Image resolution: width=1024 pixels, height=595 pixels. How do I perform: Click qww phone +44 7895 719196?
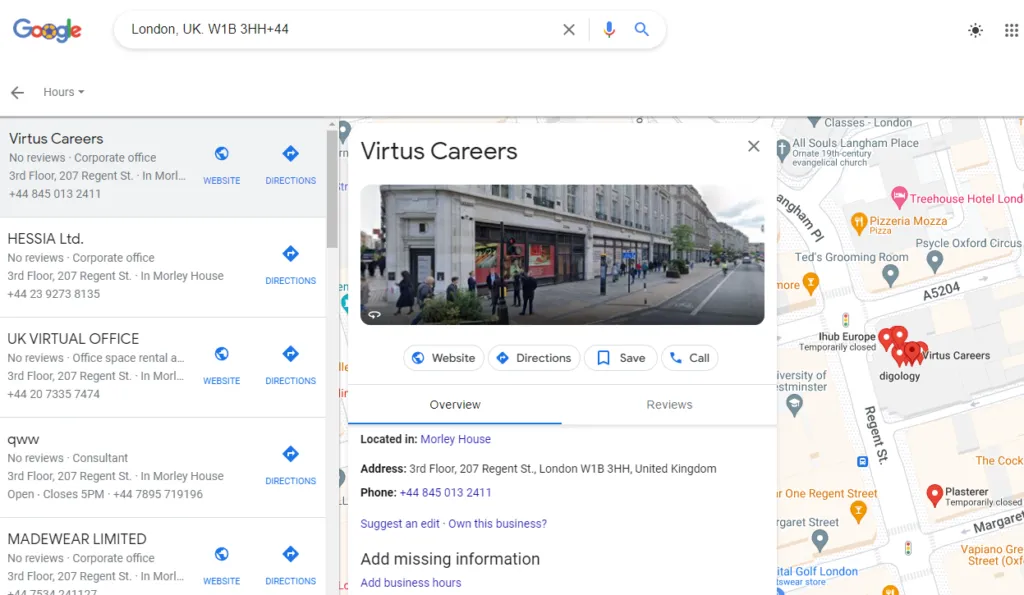pyautogui.click(x=157, y=494)
